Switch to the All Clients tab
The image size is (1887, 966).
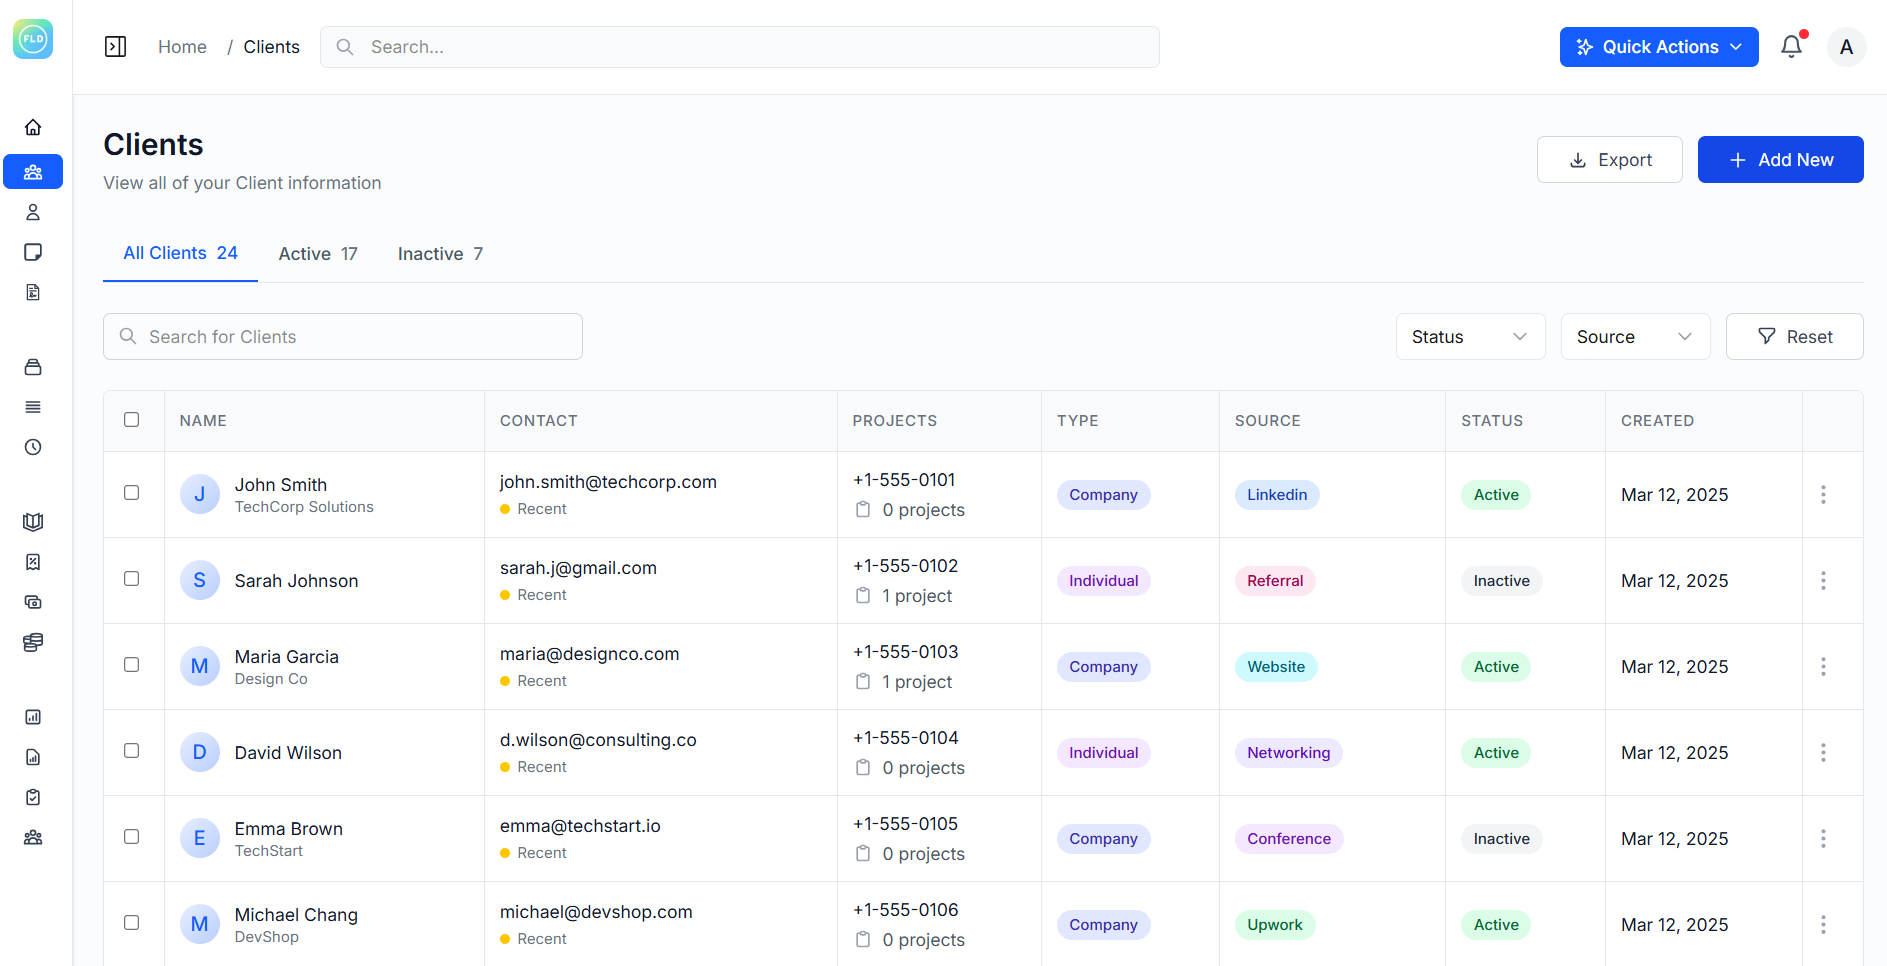tap(180, 254)
